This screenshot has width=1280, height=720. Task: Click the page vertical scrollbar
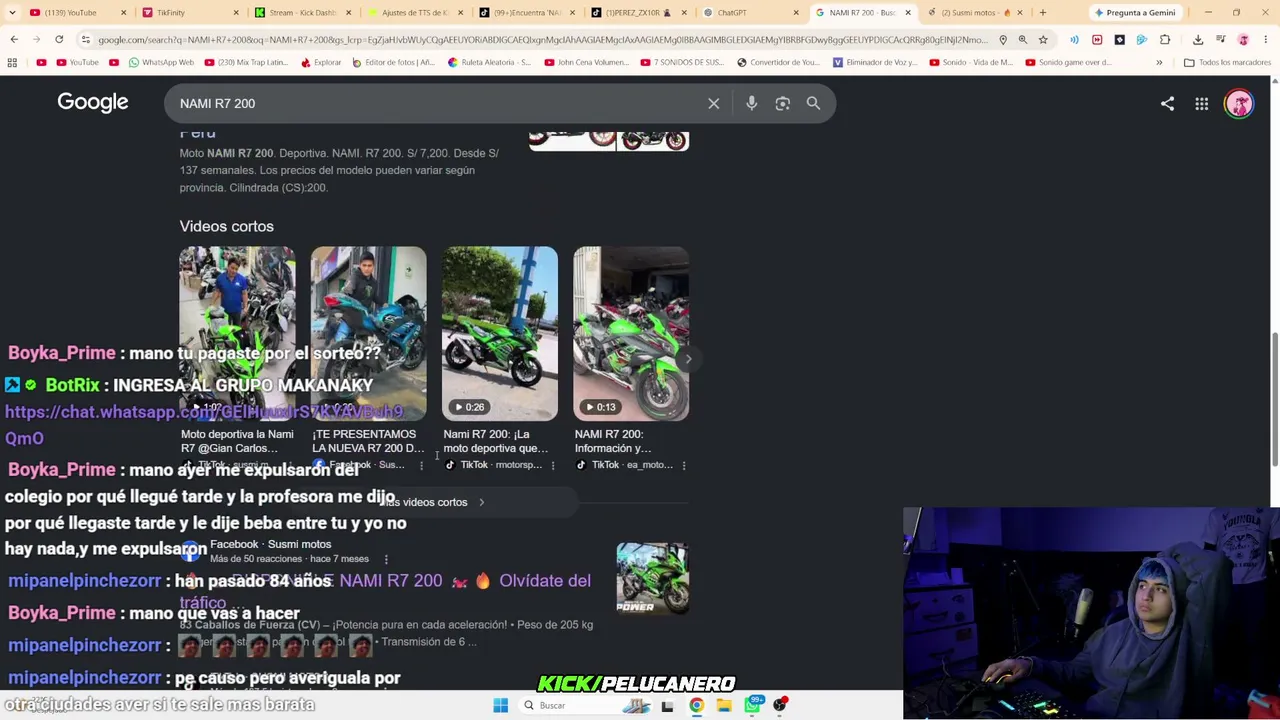point(1274,400)
